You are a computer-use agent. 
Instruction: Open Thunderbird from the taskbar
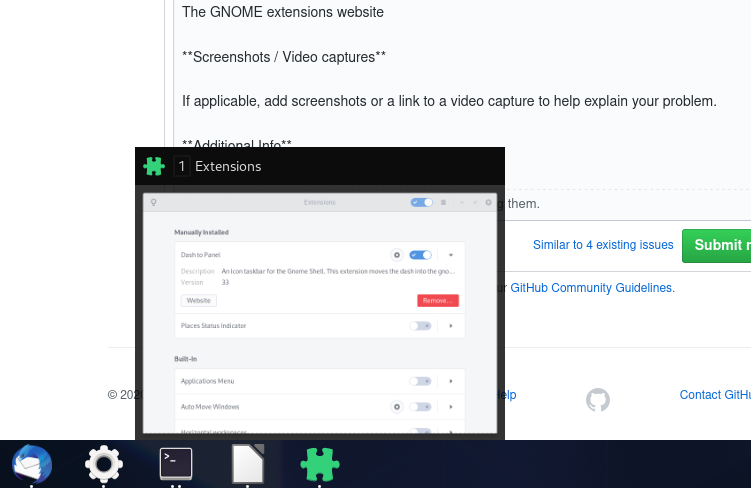pos(32,464)
